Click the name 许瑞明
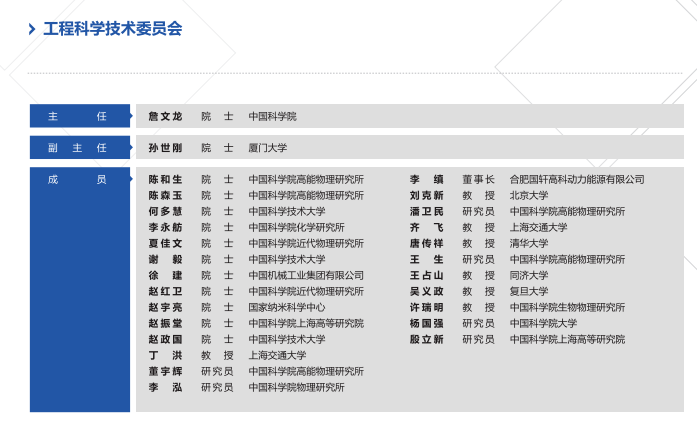 point(427,308)
